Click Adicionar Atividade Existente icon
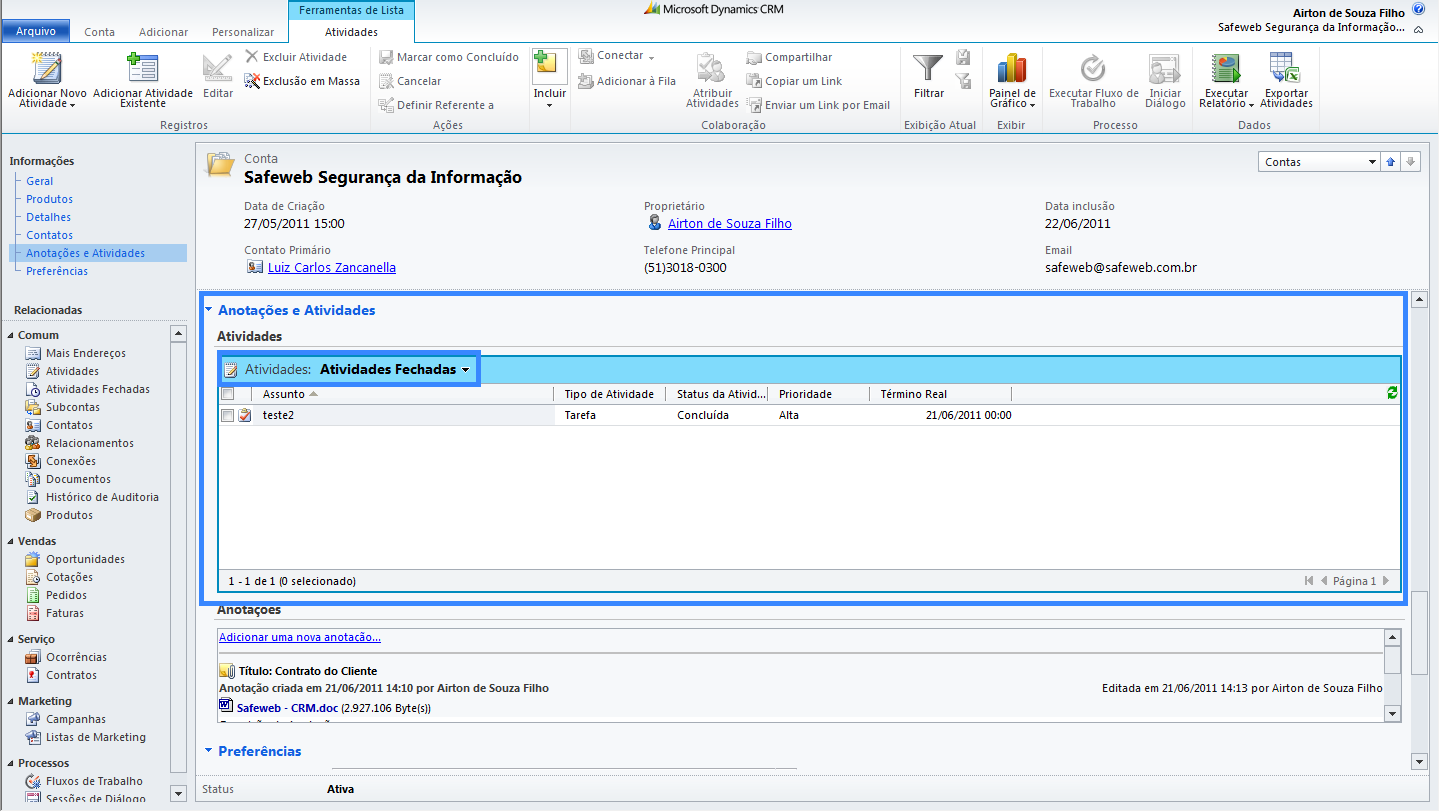Image resolution: width=1440 pixels, height=812 pixels. [142, 68]
